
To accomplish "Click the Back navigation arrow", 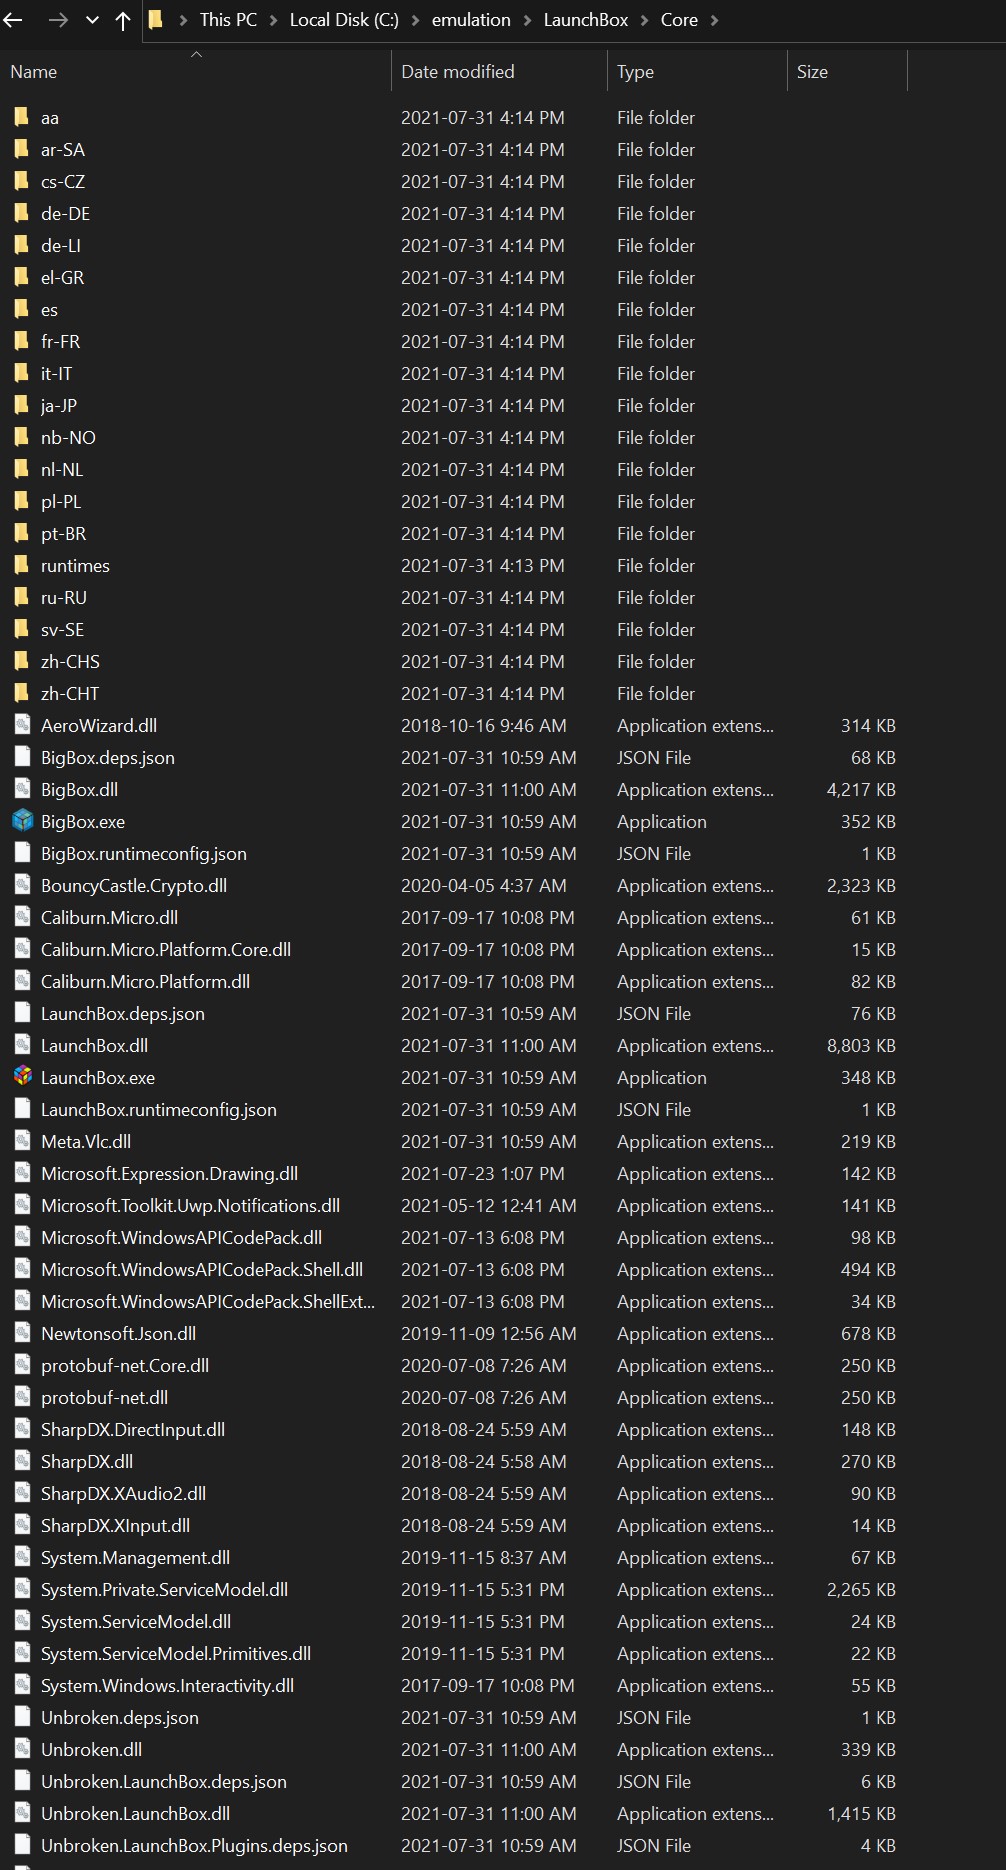I will [x=13, y=20].
